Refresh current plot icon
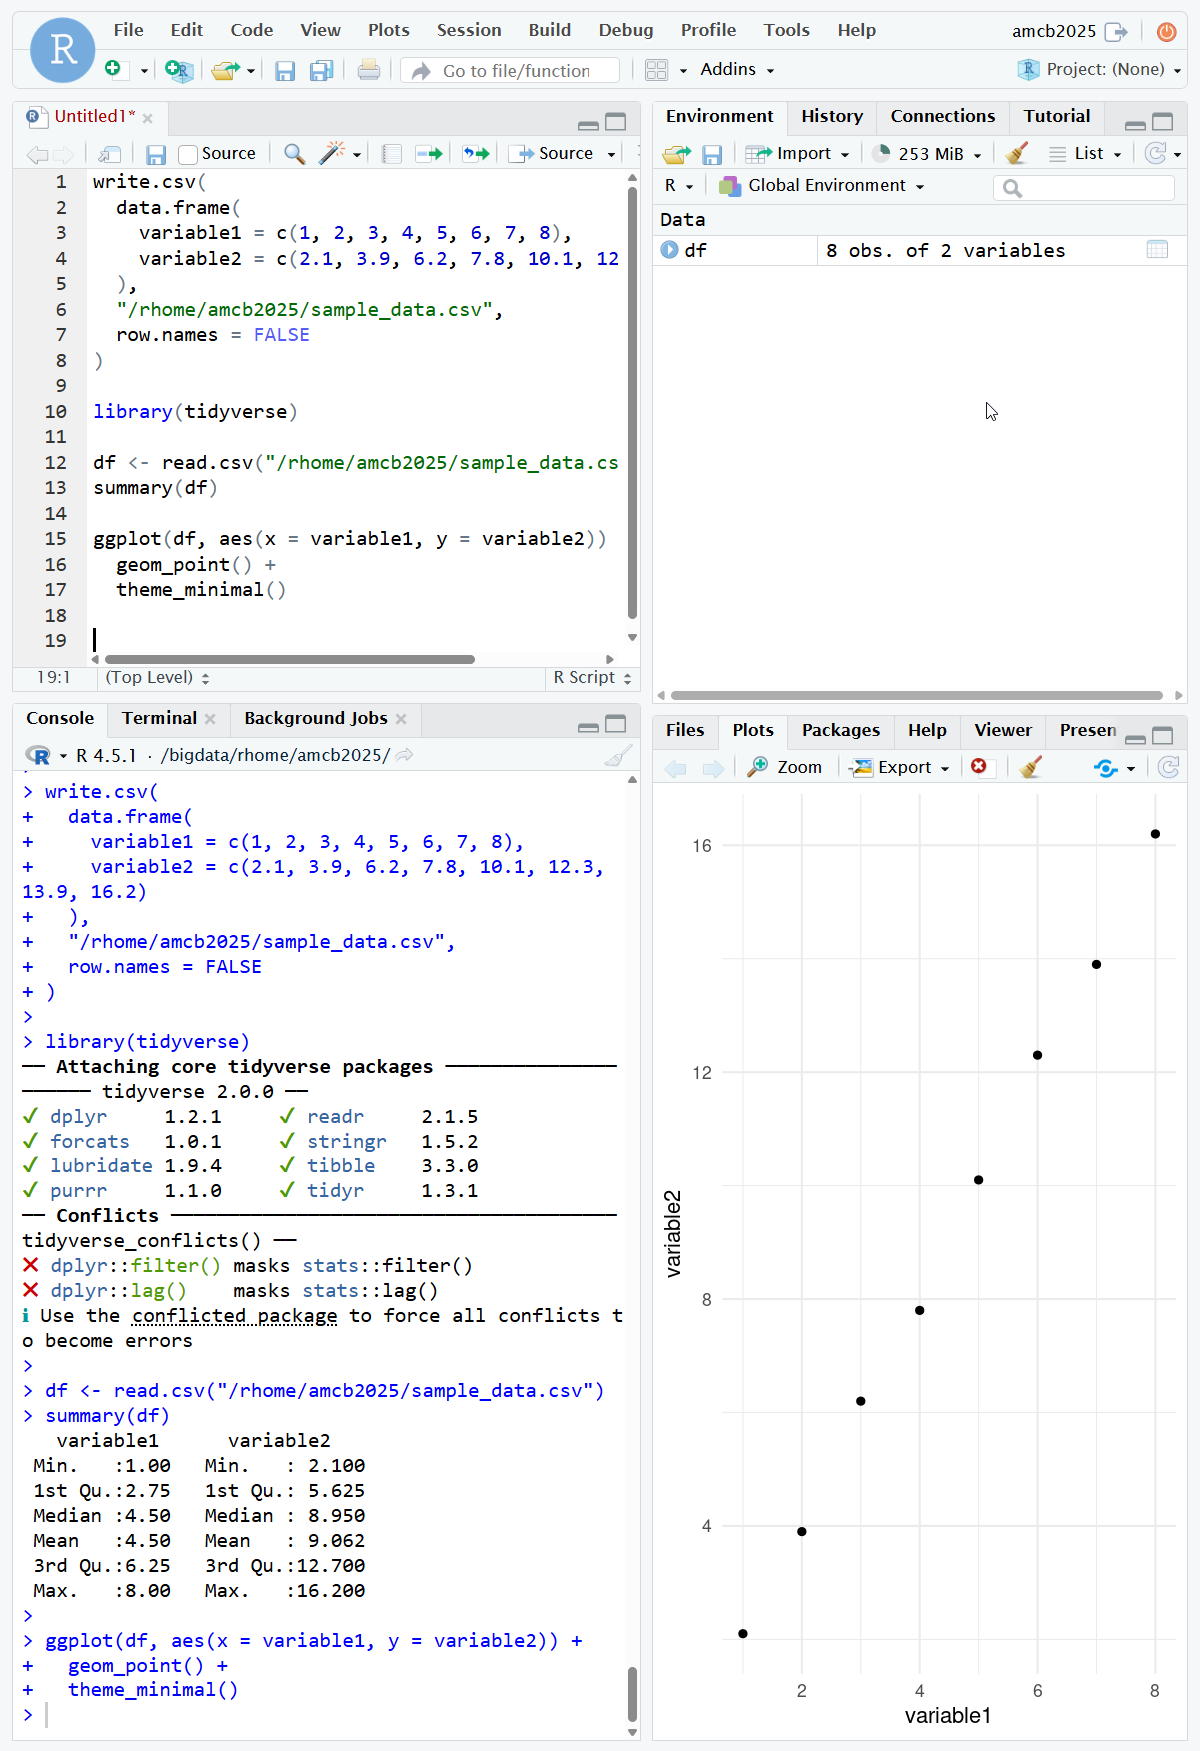1200x1751 pixels. click(x=1168, y=767)
